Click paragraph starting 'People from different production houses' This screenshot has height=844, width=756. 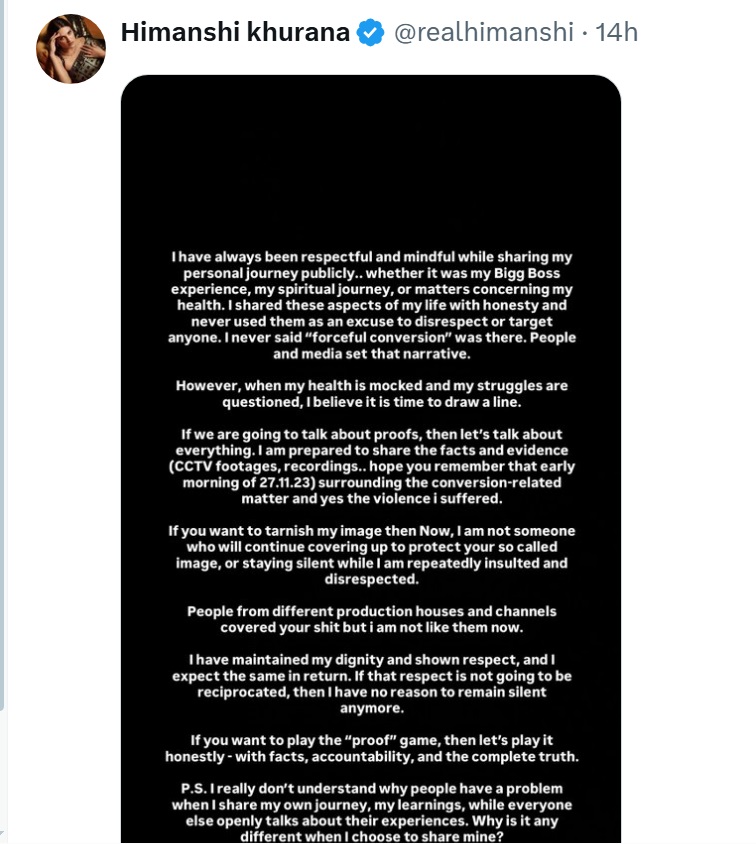click(372, 620)
